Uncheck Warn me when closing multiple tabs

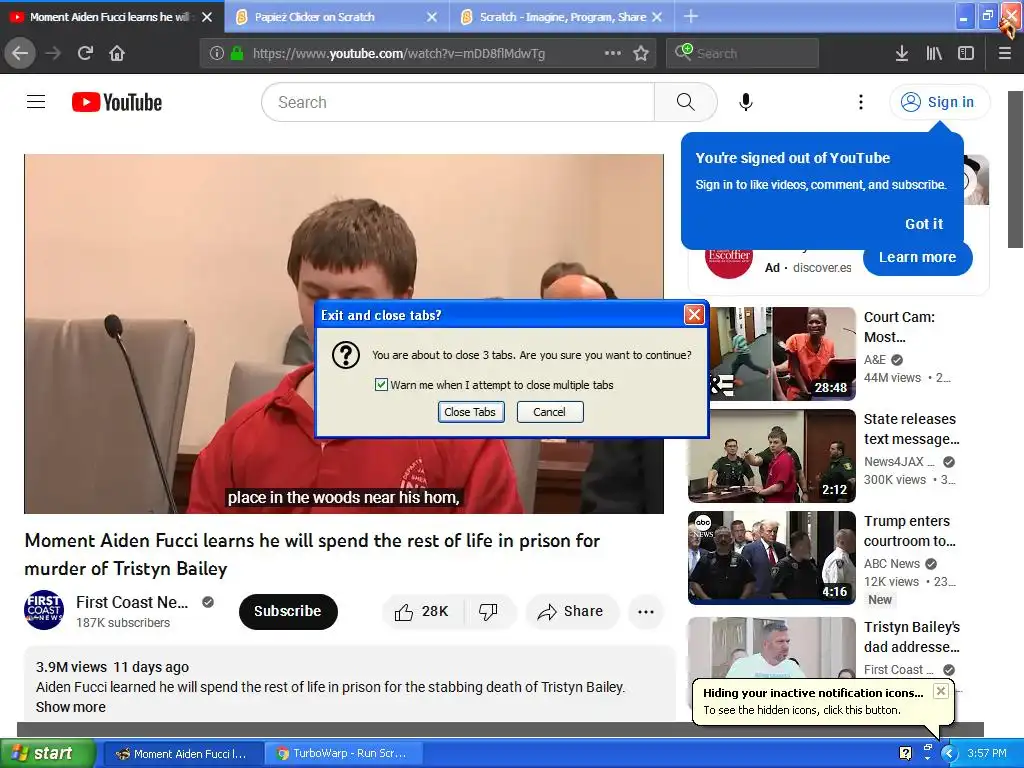381,385
